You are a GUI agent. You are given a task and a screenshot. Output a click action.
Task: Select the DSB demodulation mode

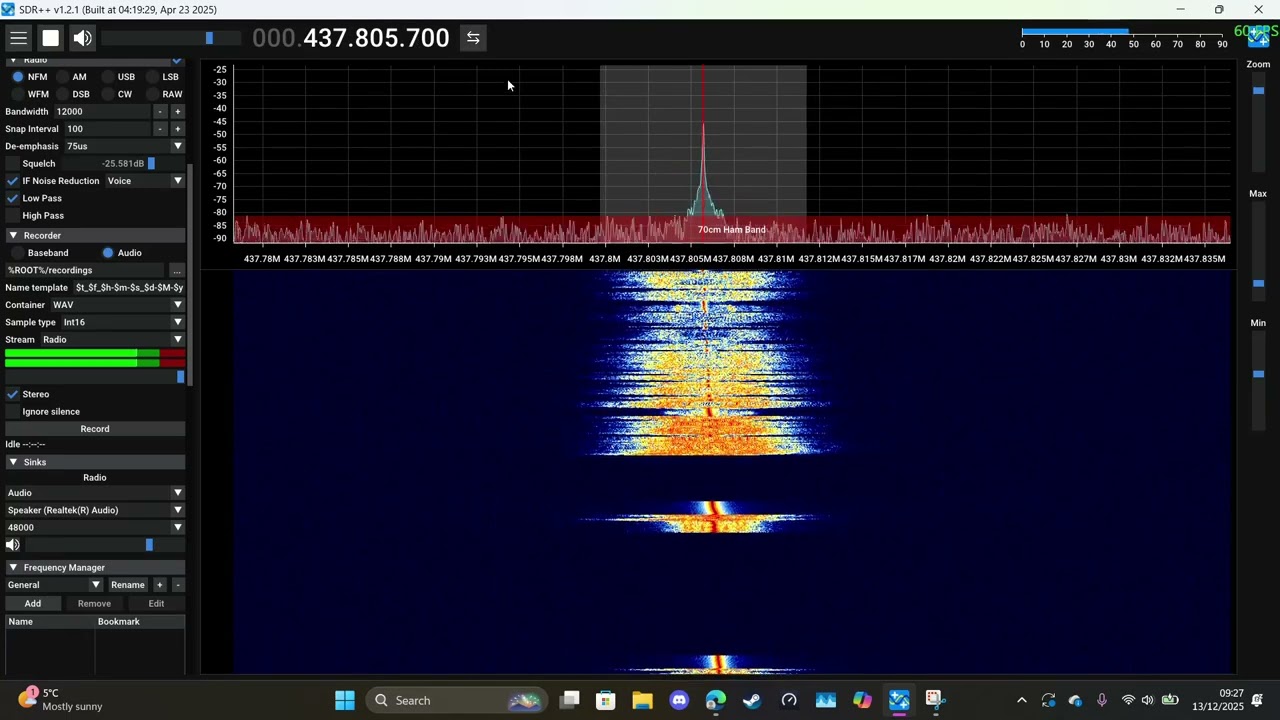(x=72, y=94)
